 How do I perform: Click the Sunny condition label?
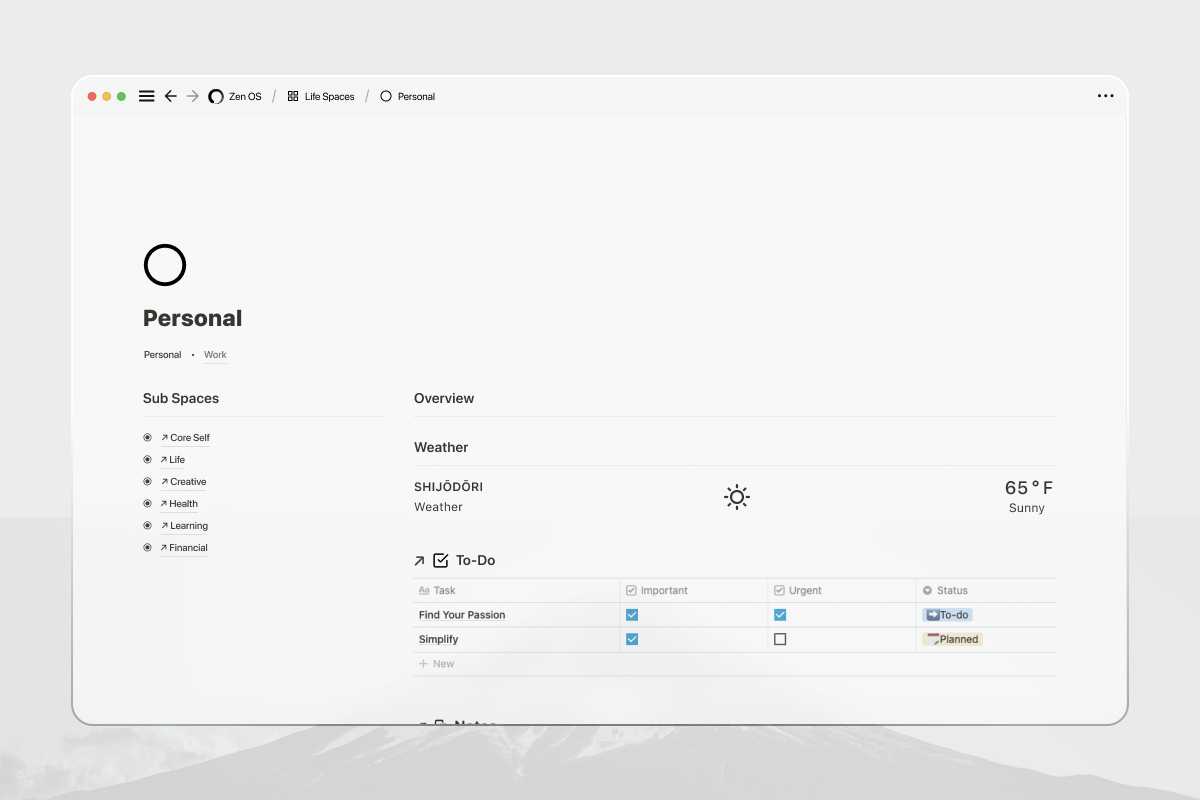1027,508
